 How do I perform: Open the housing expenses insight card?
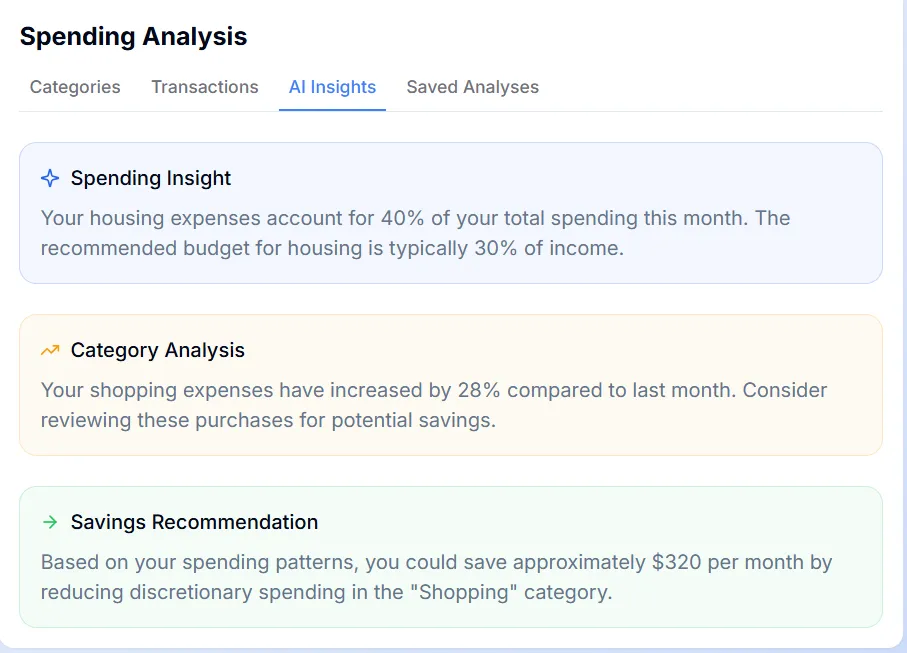pyautogui.click(x=450, y=210)
